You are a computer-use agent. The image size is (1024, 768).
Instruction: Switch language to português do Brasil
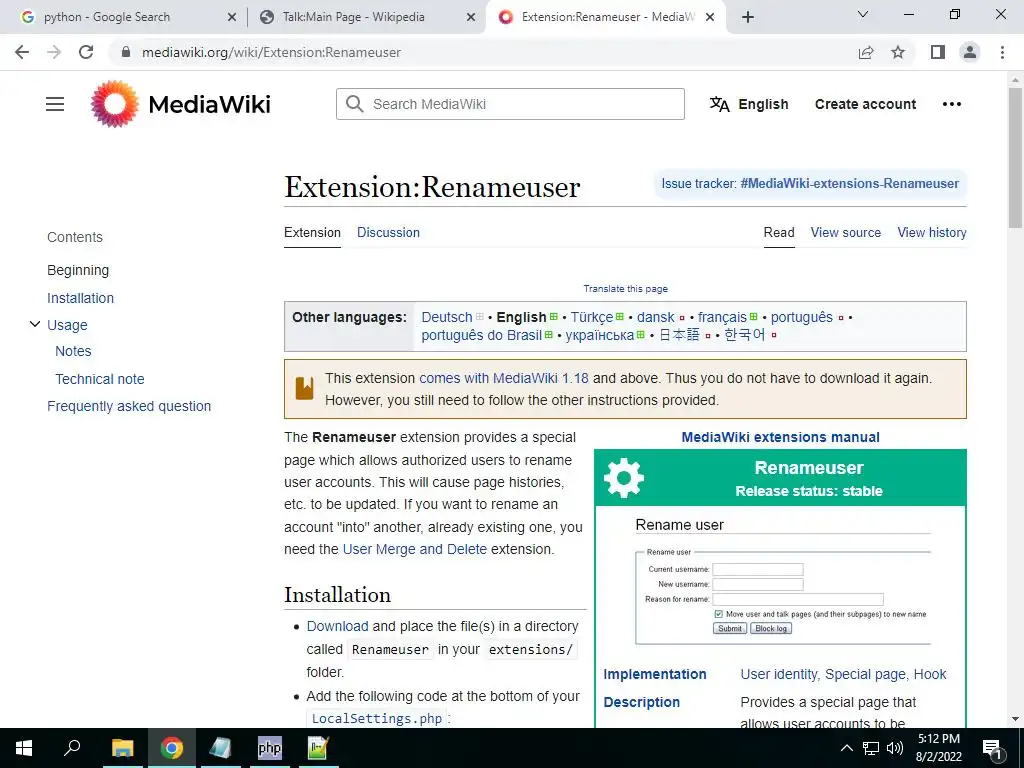coord(481,335)
